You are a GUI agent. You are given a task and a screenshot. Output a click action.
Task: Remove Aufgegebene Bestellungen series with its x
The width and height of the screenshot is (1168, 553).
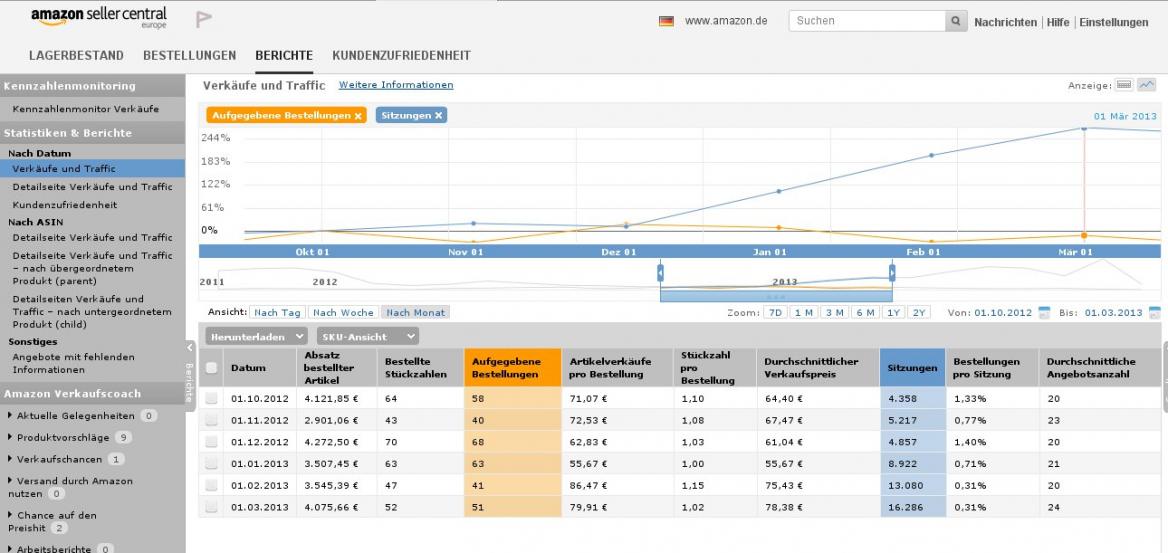click(358, 116)
